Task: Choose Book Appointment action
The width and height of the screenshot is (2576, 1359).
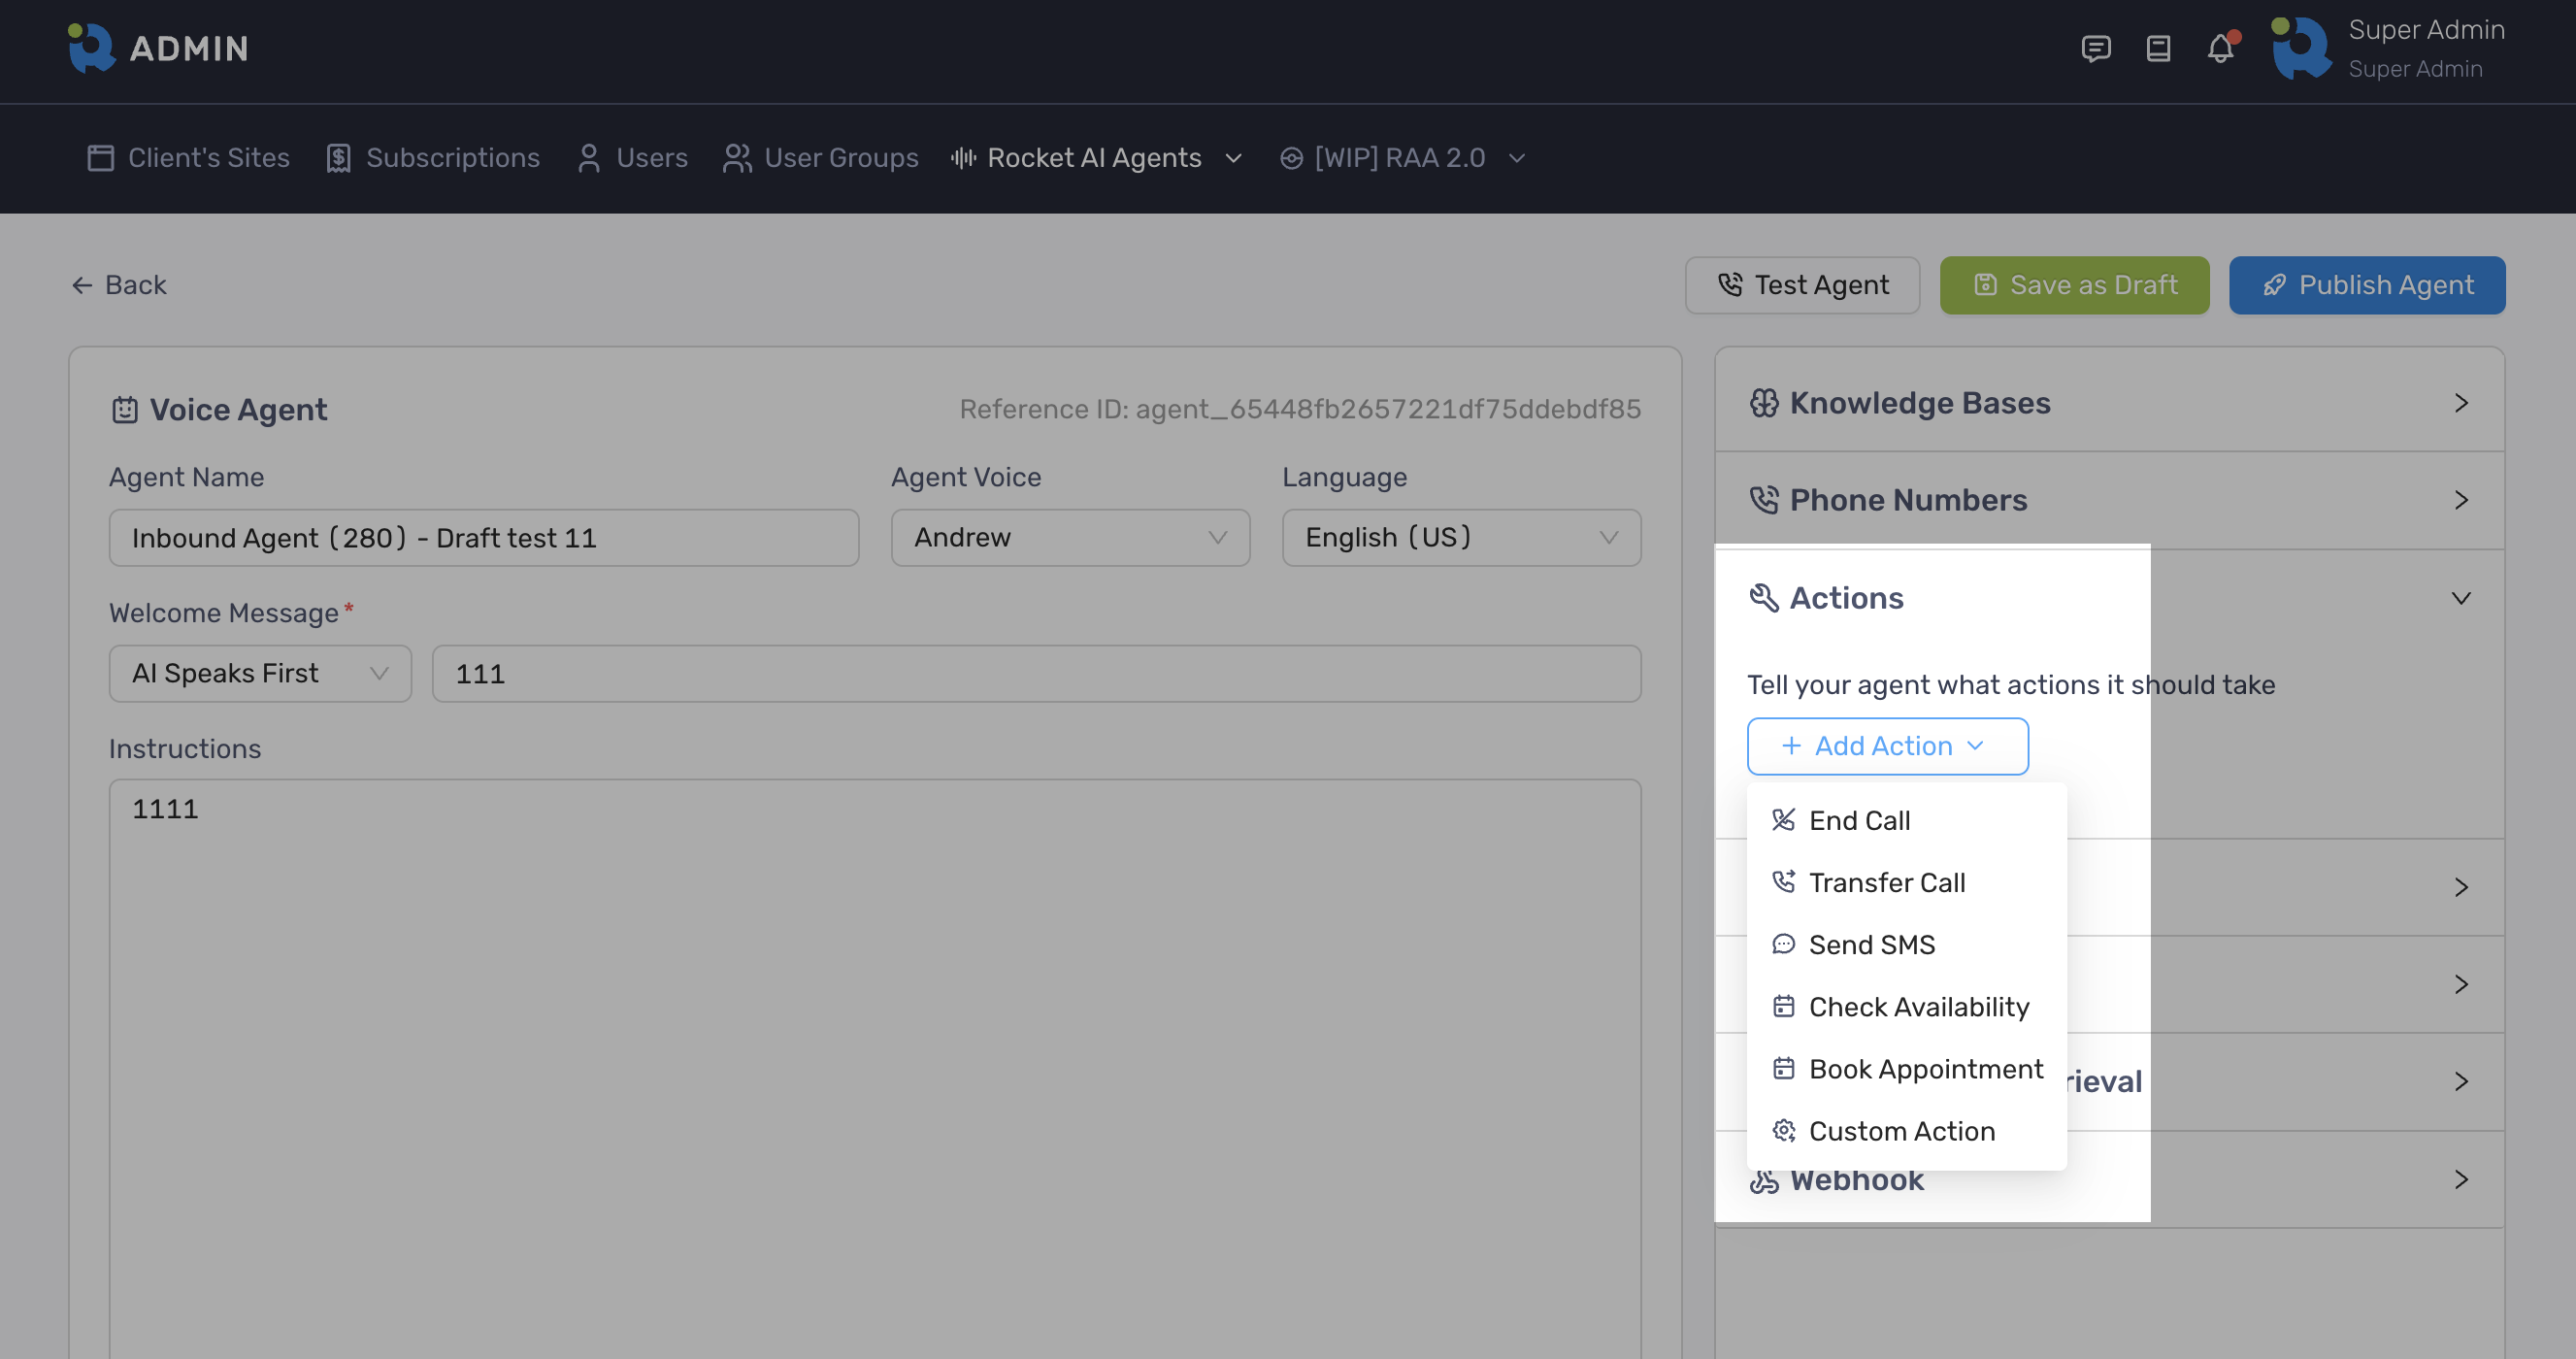Action: pyautogui.click(x=1925, y=1068)
